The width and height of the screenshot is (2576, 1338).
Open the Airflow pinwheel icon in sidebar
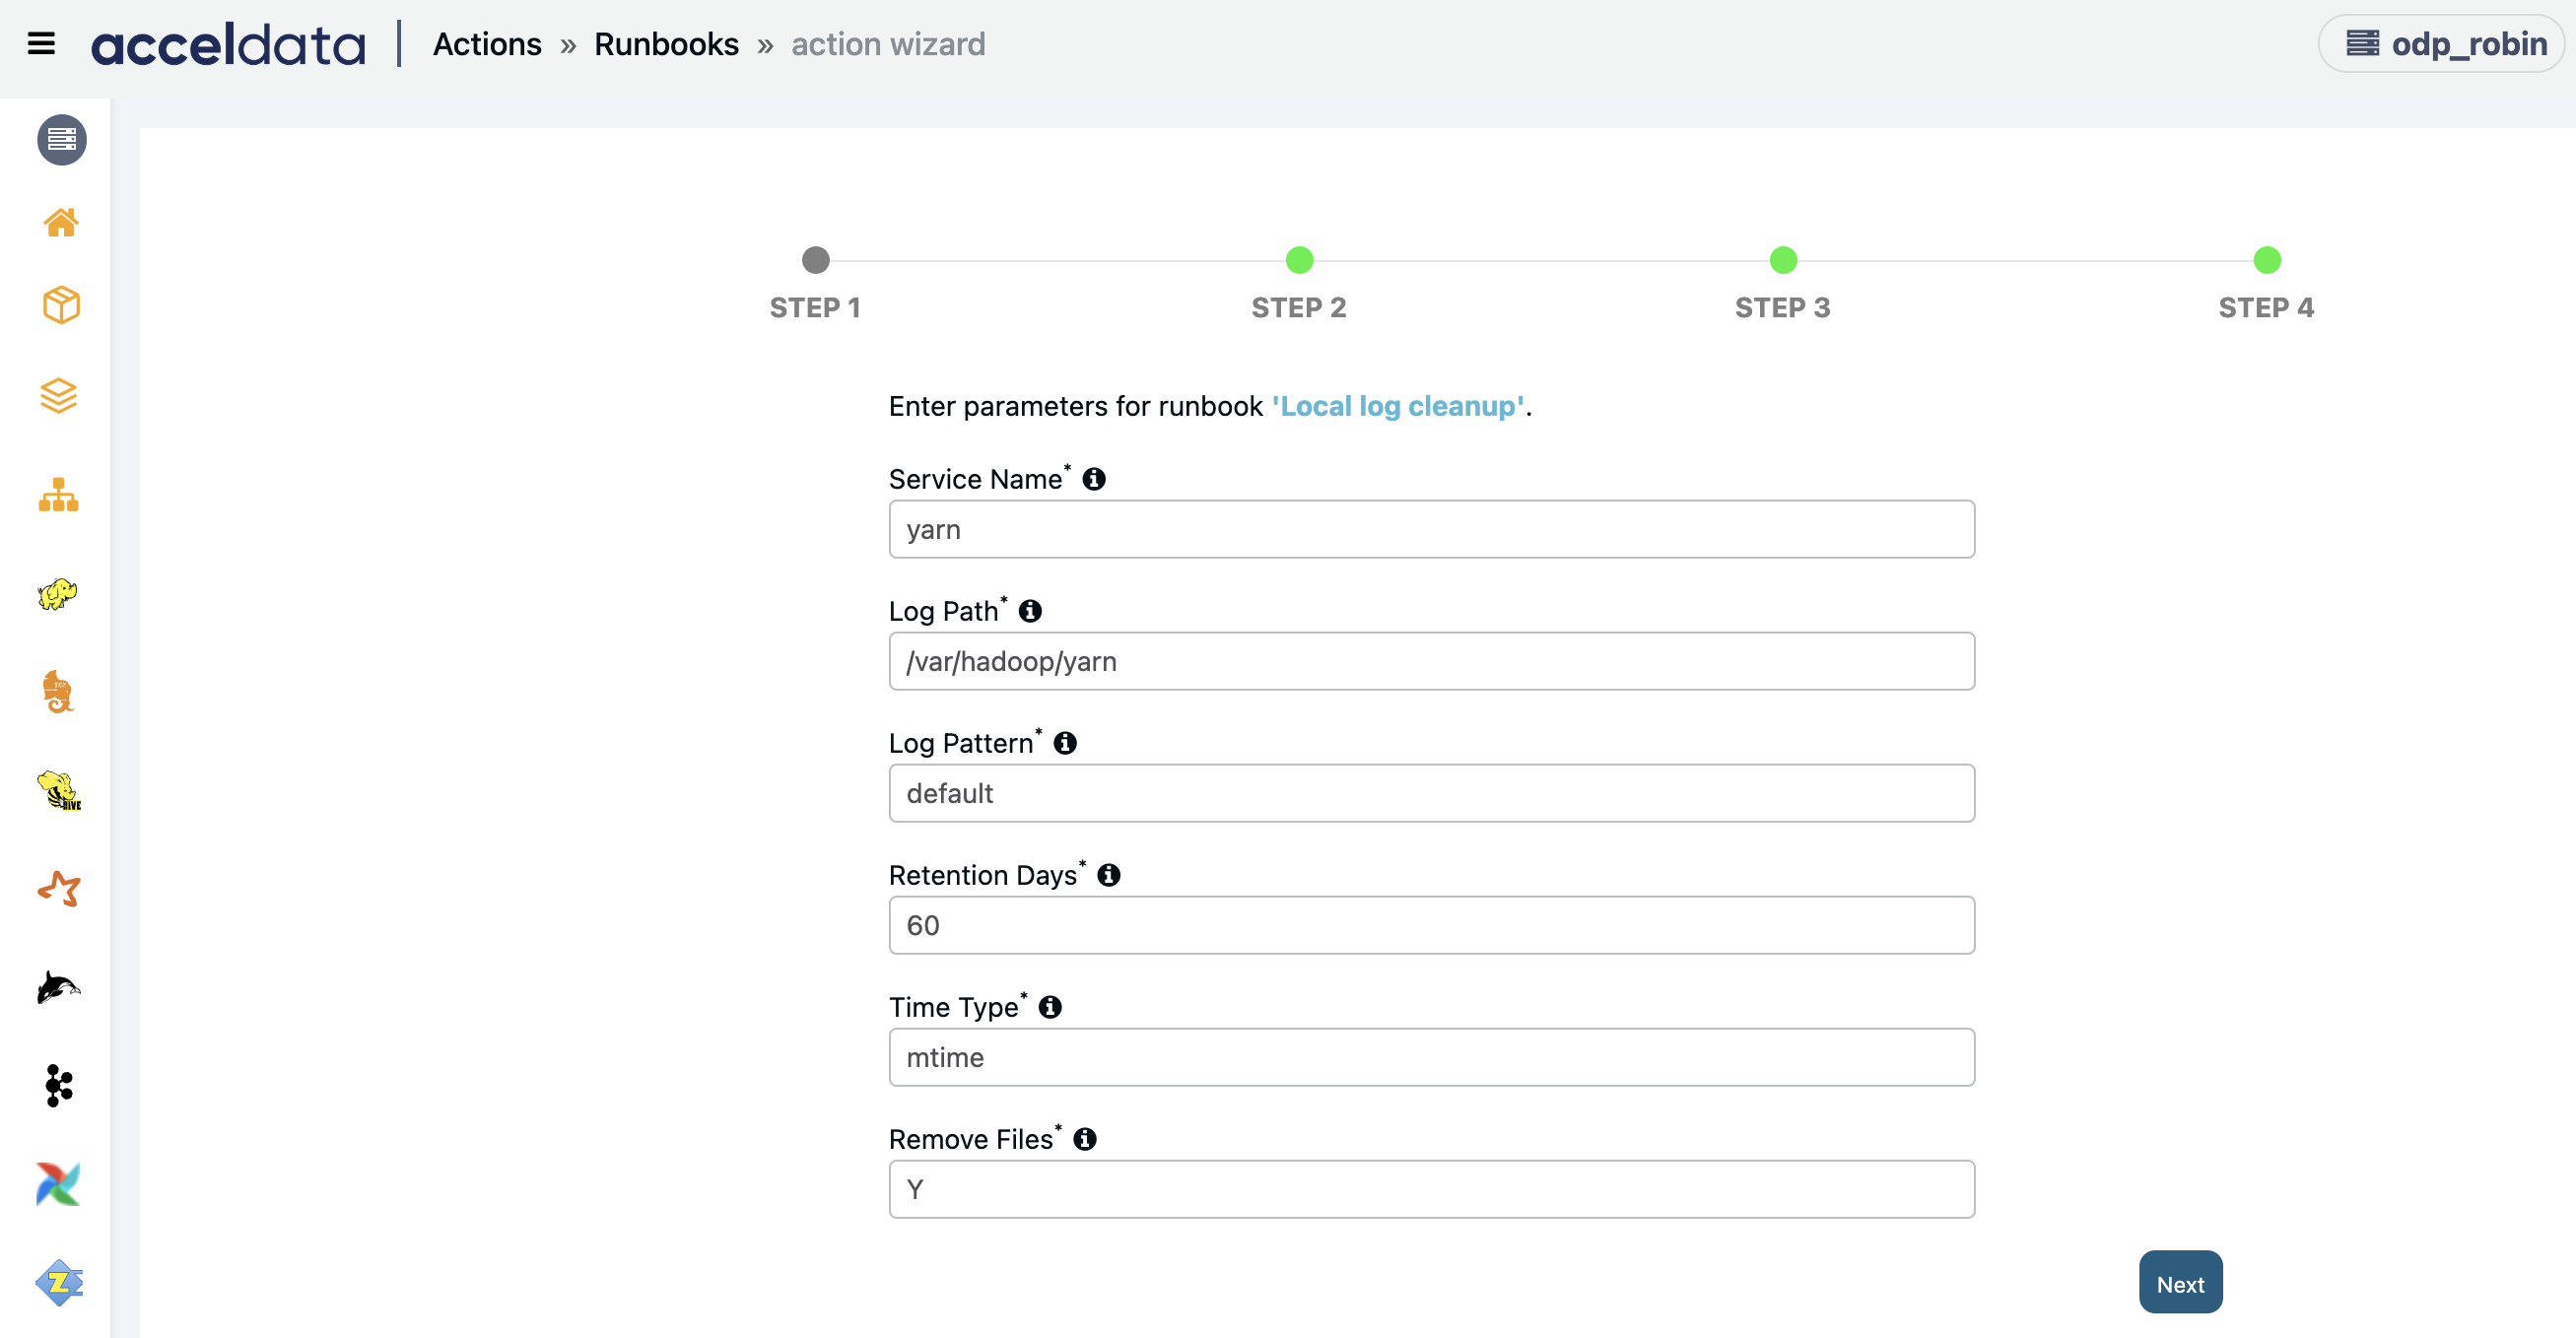(x=59, y=1184)
